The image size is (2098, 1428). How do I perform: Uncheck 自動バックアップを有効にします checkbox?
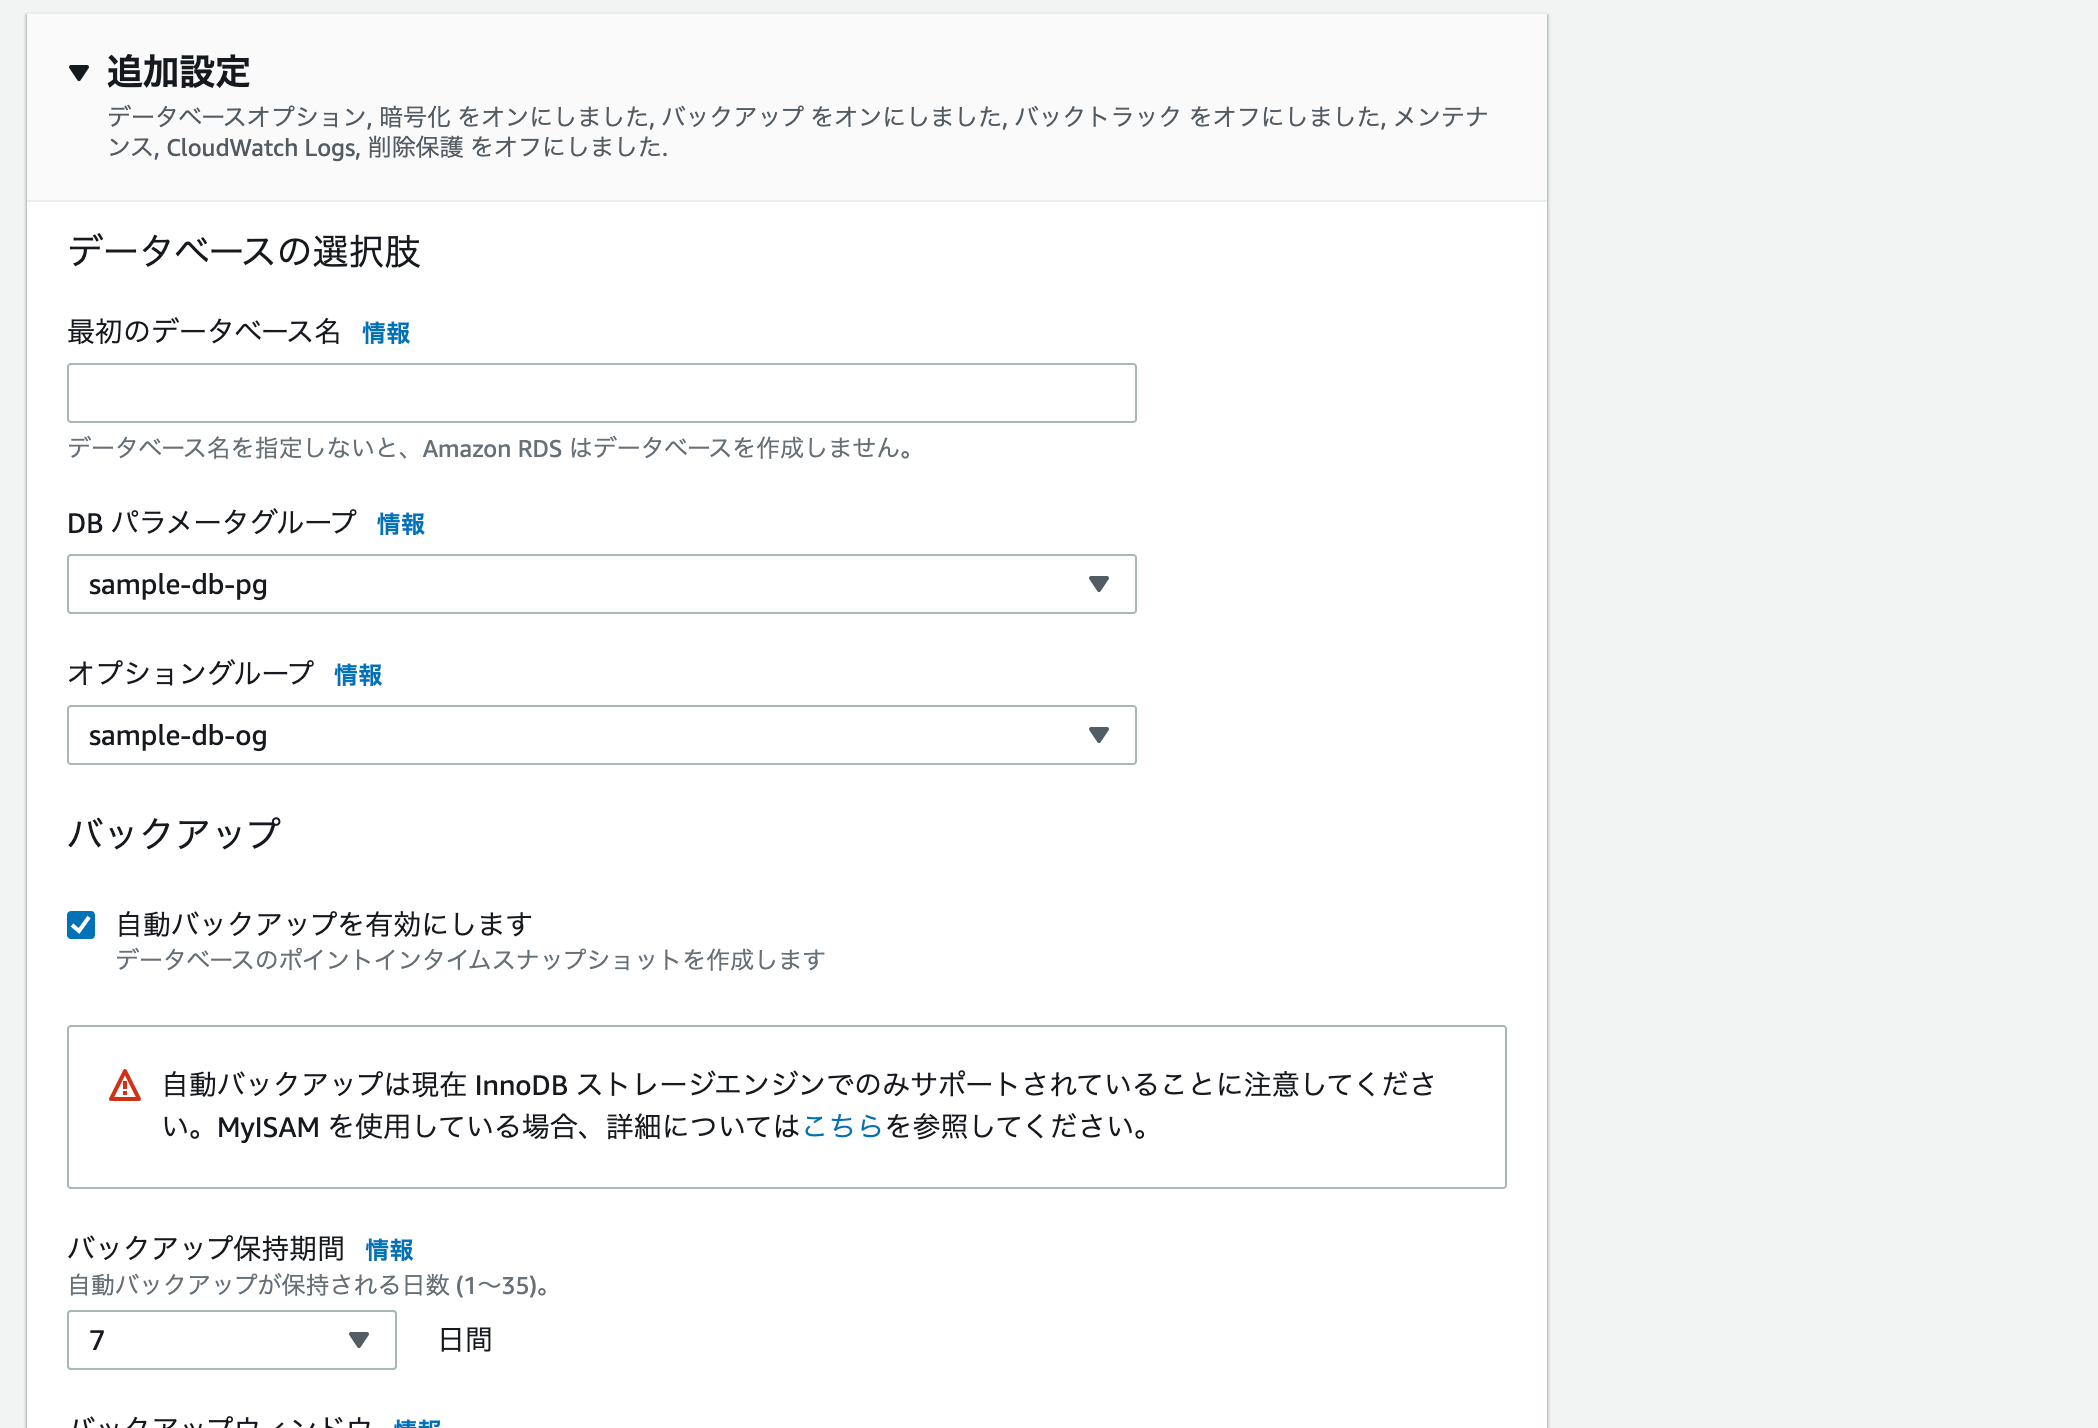click(81, 925)
